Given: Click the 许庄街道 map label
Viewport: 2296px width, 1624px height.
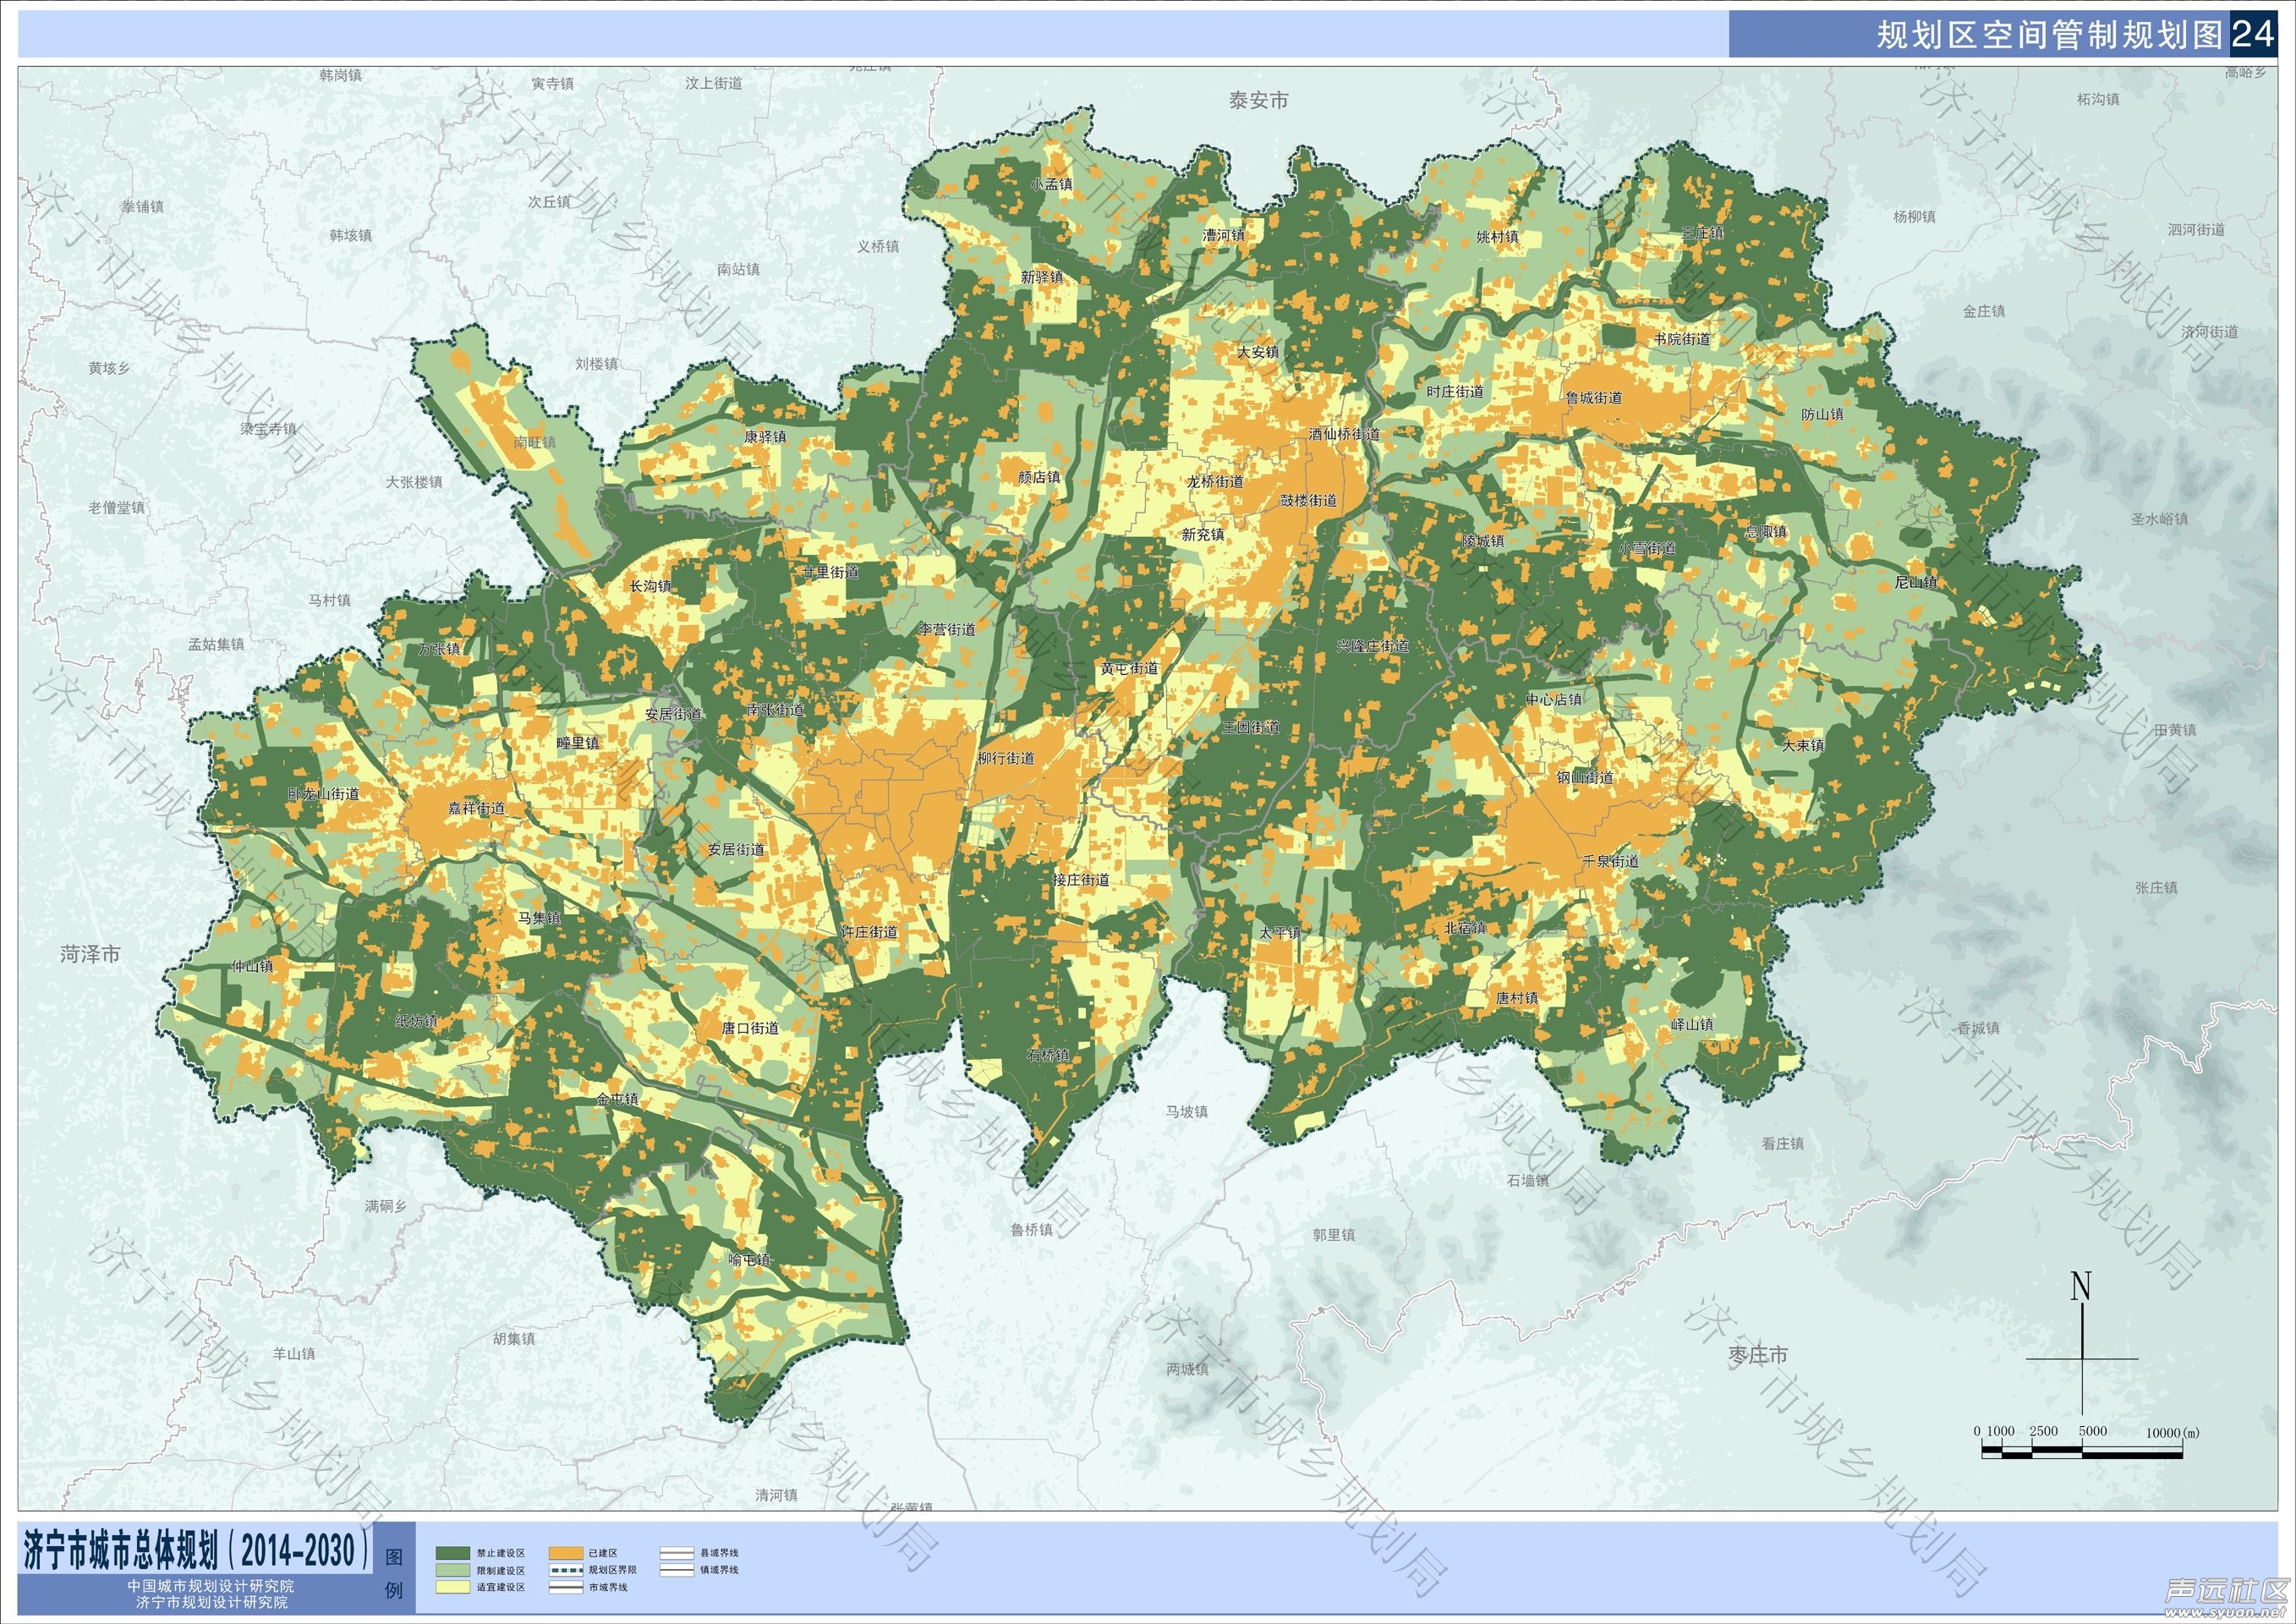Looking at the screenshot, I should pos(868,932).
